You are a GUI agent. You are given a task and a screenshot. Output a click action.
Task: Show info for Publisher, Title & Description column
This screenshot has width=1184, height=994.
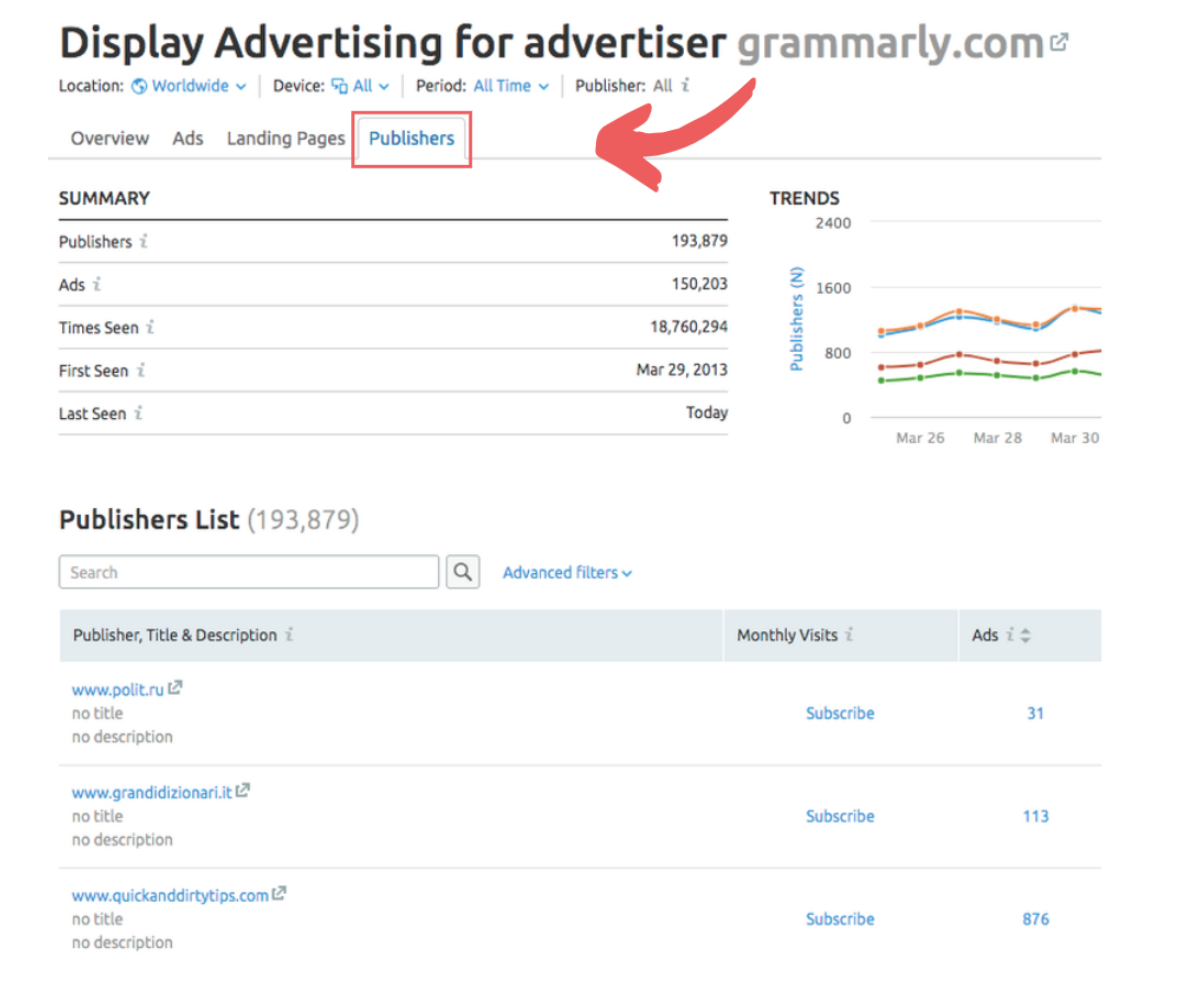tap(289, 634)
